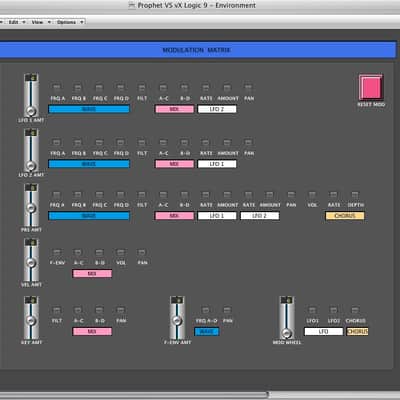Toggle FILT switch in KEY AMT row

tap(57, 310)
